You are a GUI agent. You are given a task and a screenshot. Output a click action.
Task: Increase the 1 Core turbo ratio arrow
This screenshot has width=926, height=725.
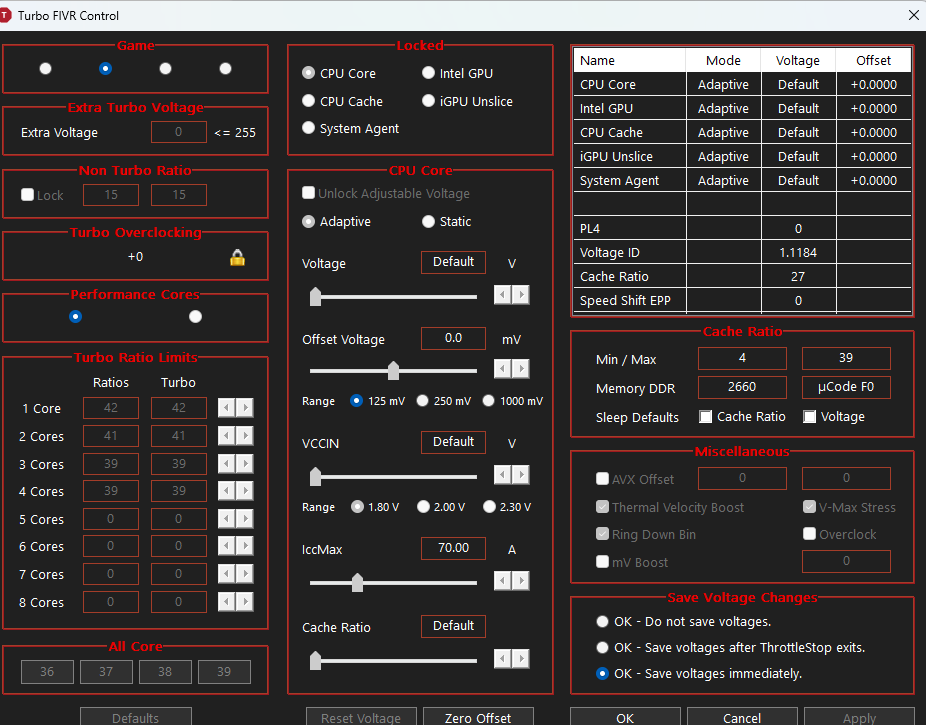245,407
